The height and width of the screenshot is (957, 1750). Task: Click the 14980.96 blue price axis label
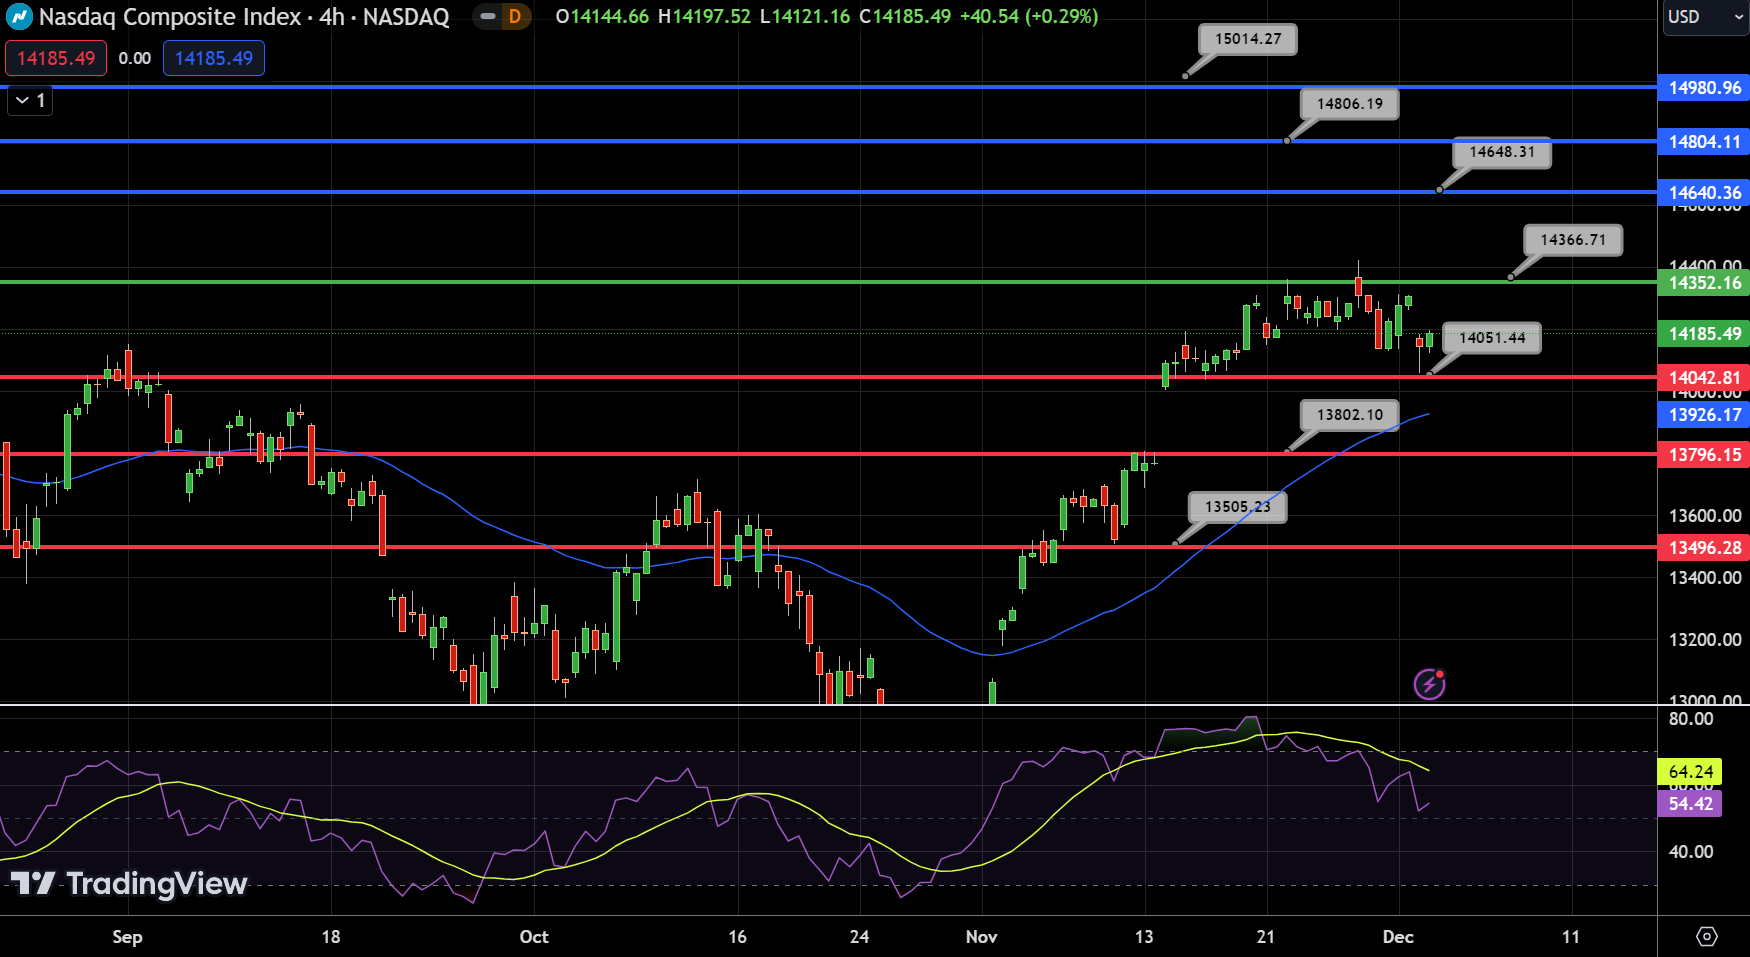click(x=1704, y=88)
